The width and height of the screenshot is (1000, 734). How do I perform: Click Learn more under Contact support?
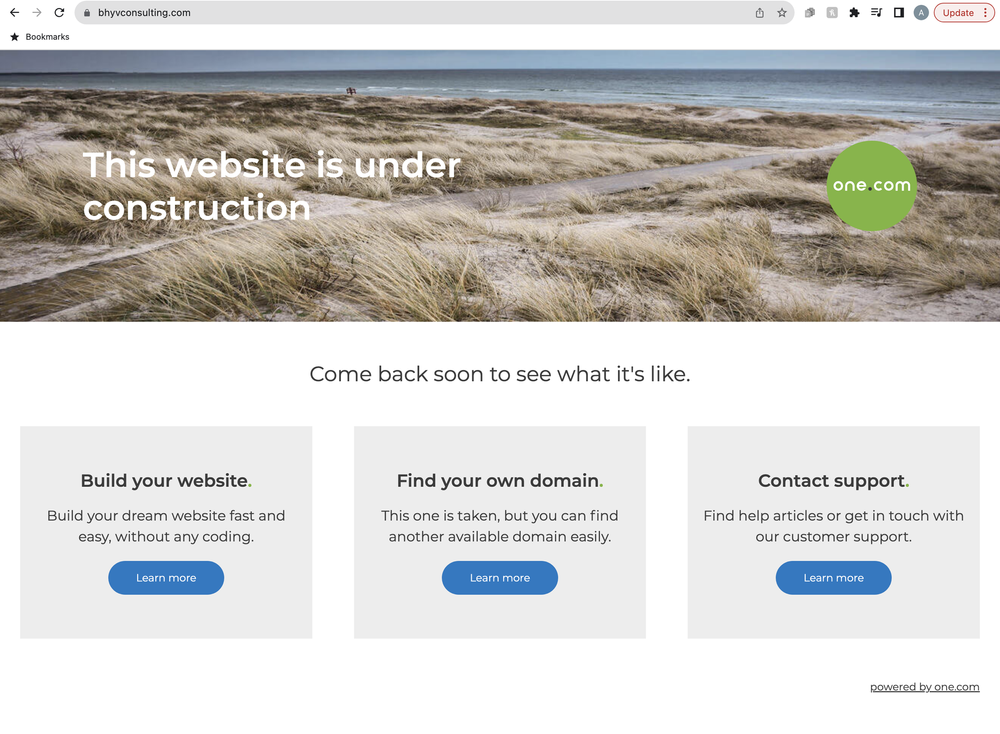(x=834, y=578)
